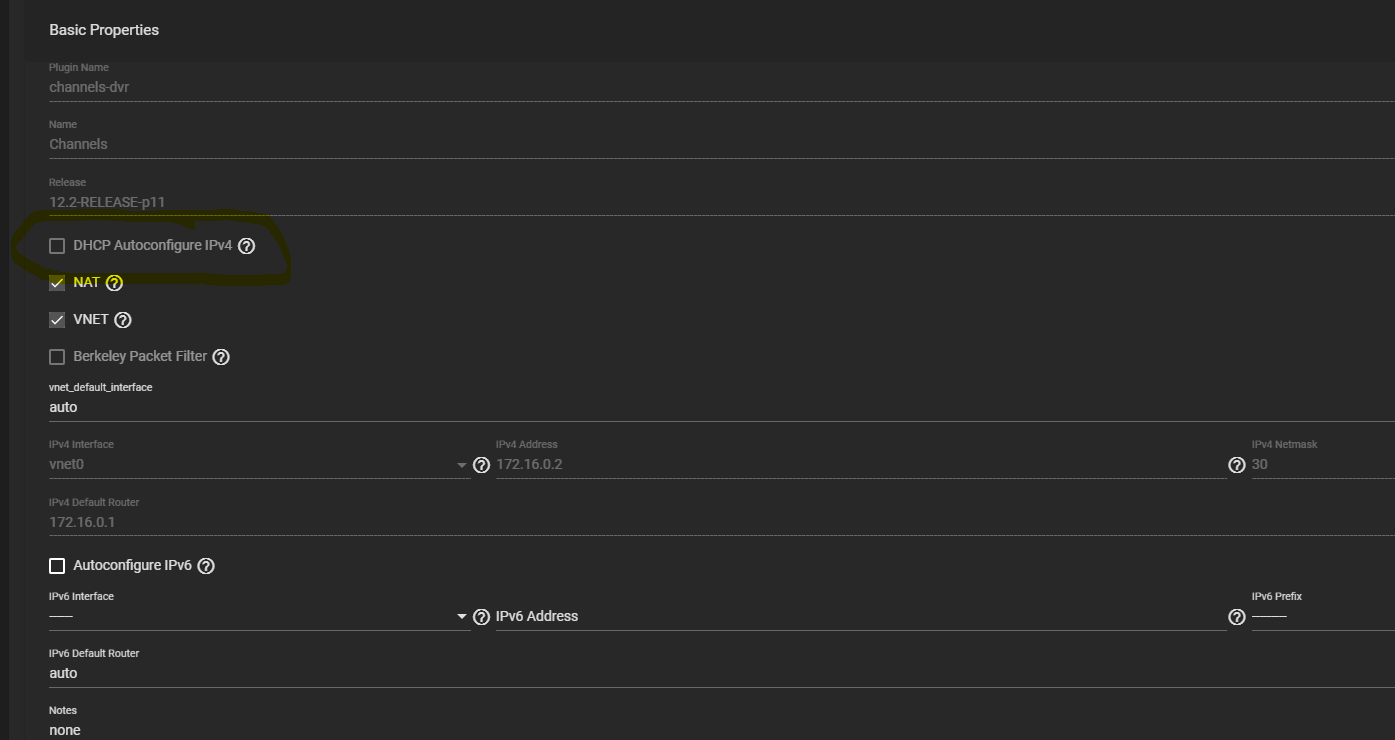Screen dimensions: 1395x740
Task: Click help icon next to IPv4 Interface
Action: pos(481,465)
